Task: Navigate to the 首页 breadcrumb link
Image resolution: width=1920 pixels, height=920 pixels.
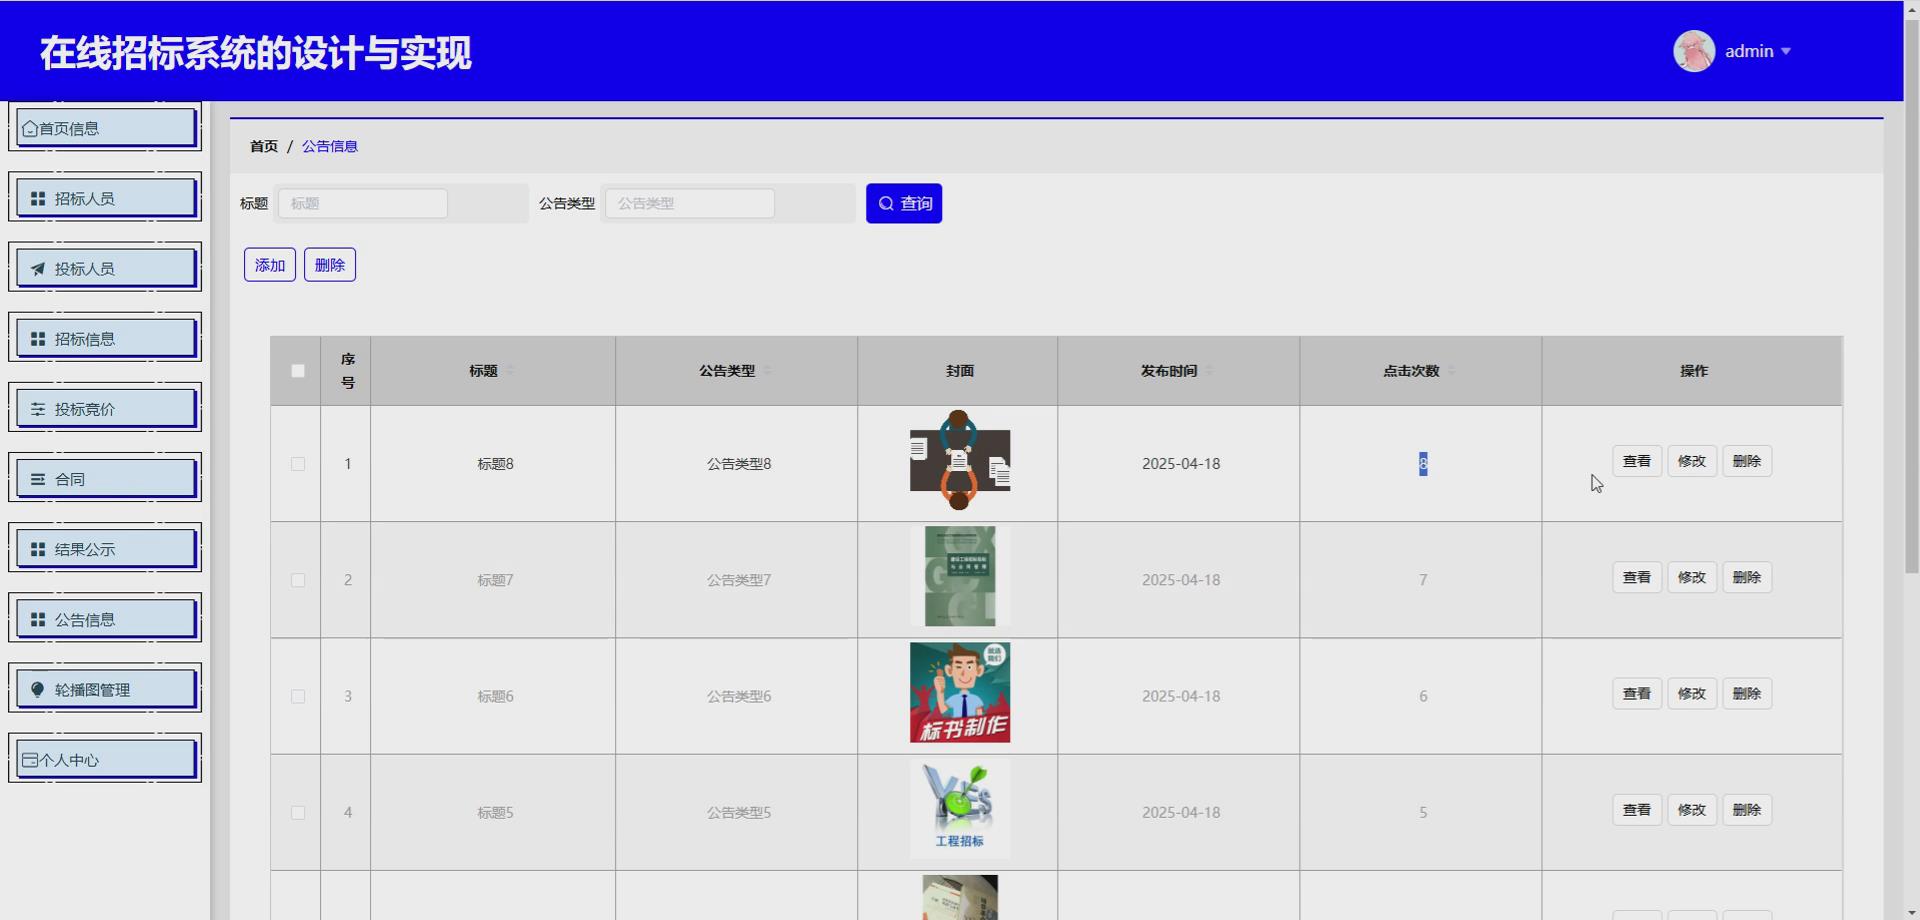Action: point(263,146)
